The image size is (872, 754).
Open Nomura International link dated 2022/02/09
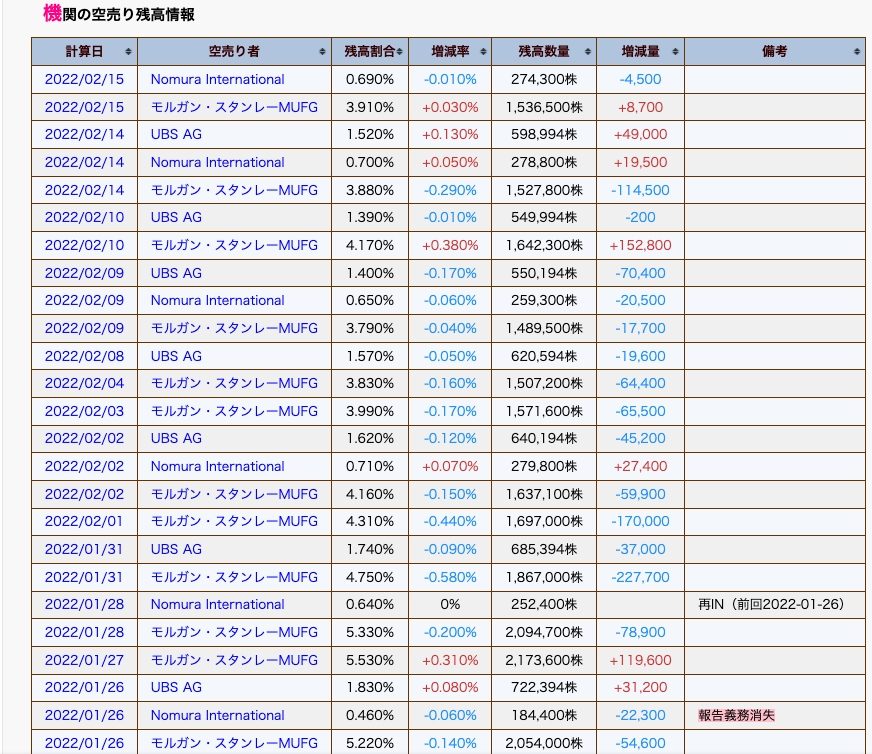217,300
